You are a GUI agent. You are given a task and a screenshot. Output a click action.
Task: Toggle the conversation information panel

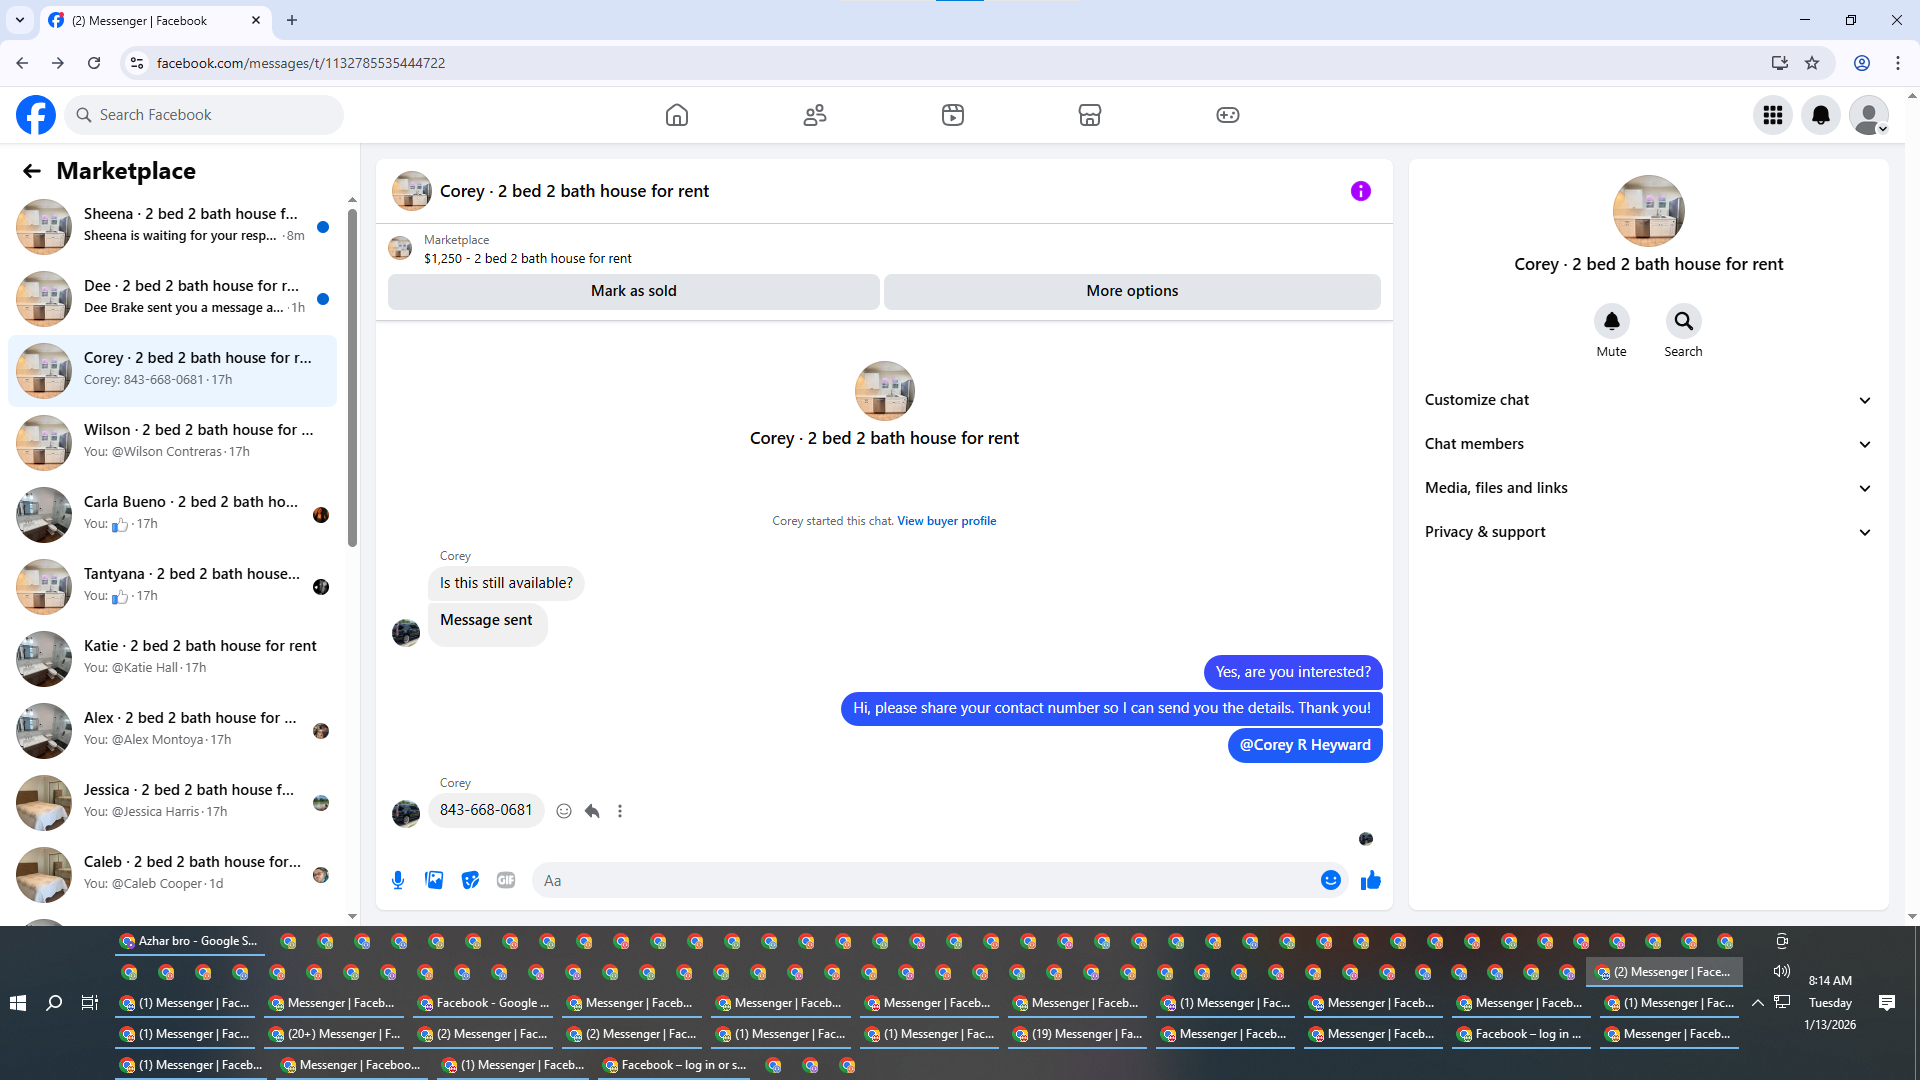point(1360,191)
